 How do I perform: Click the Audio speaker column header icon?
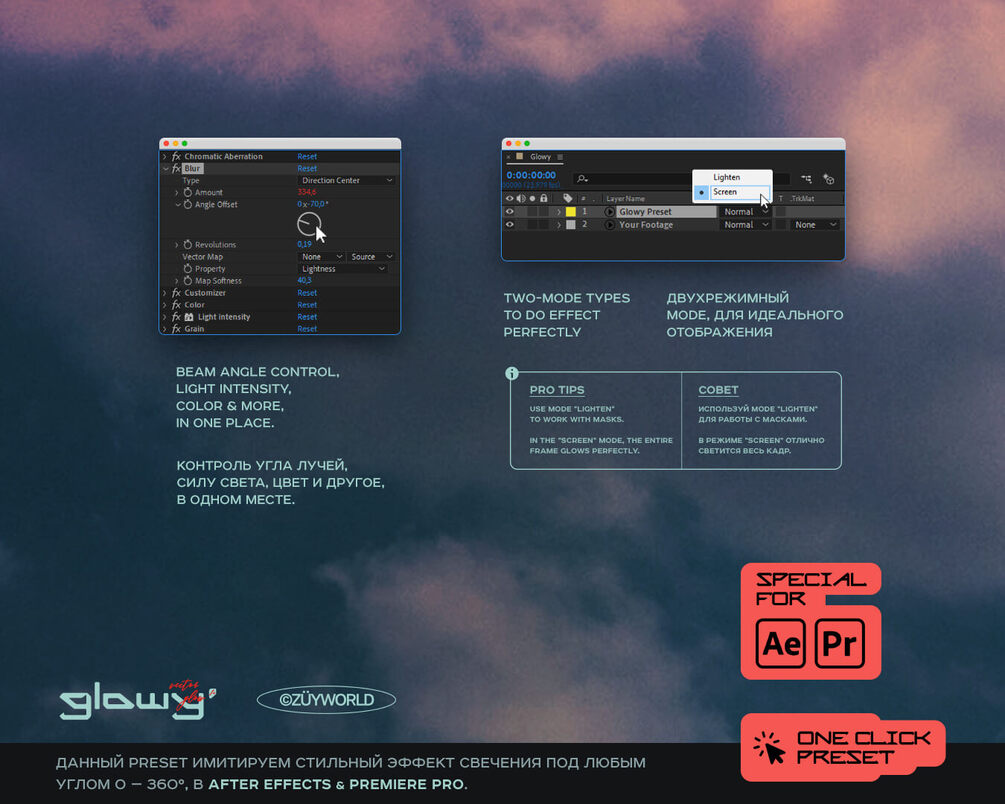pos(521,198)
